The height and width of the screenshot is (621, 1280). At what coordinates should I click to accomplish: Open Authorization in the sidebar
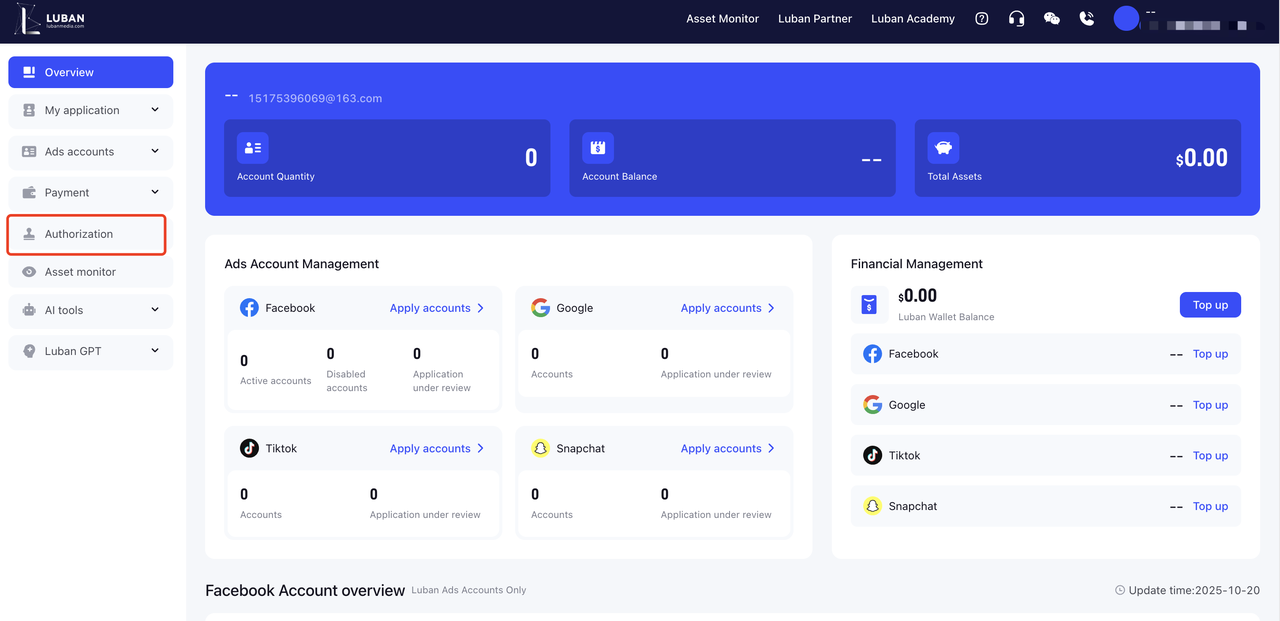(87, 234)
